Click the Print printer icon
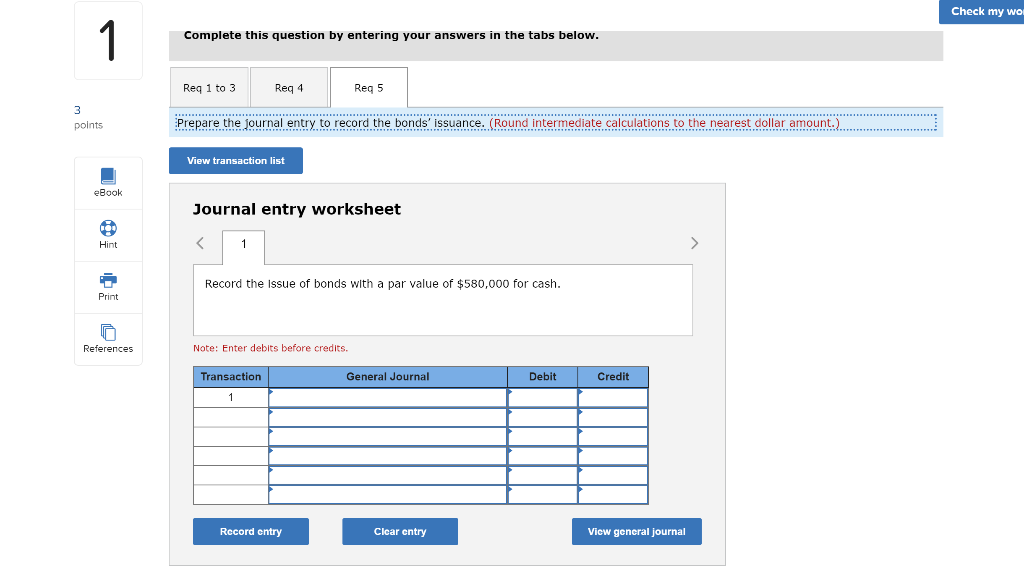Viewport: 1024px width, 566px height. [108, 281]
